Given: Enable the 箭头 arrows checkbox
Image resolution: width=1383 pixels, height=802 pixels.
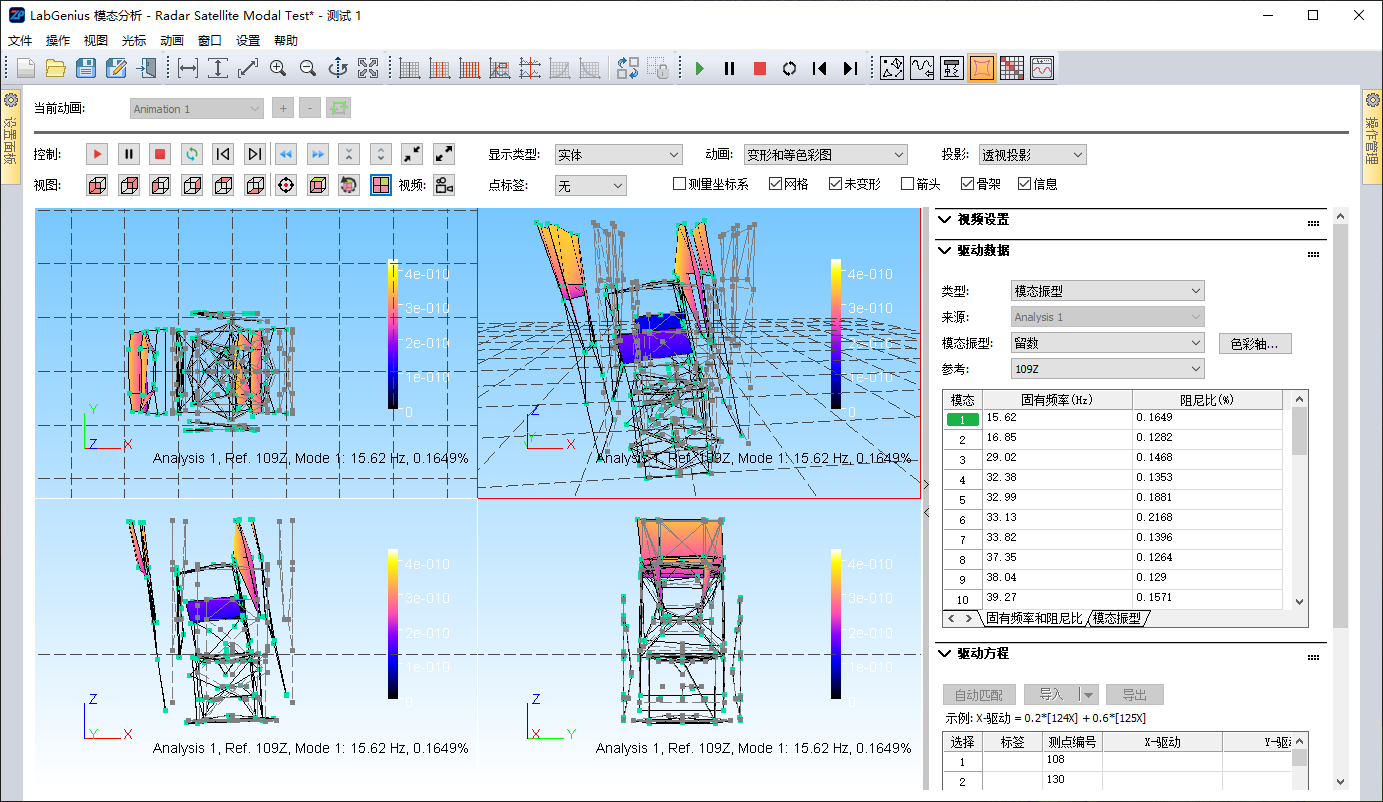Looking at the screenshot, I should pyautogui.click(x=920, y=184).
